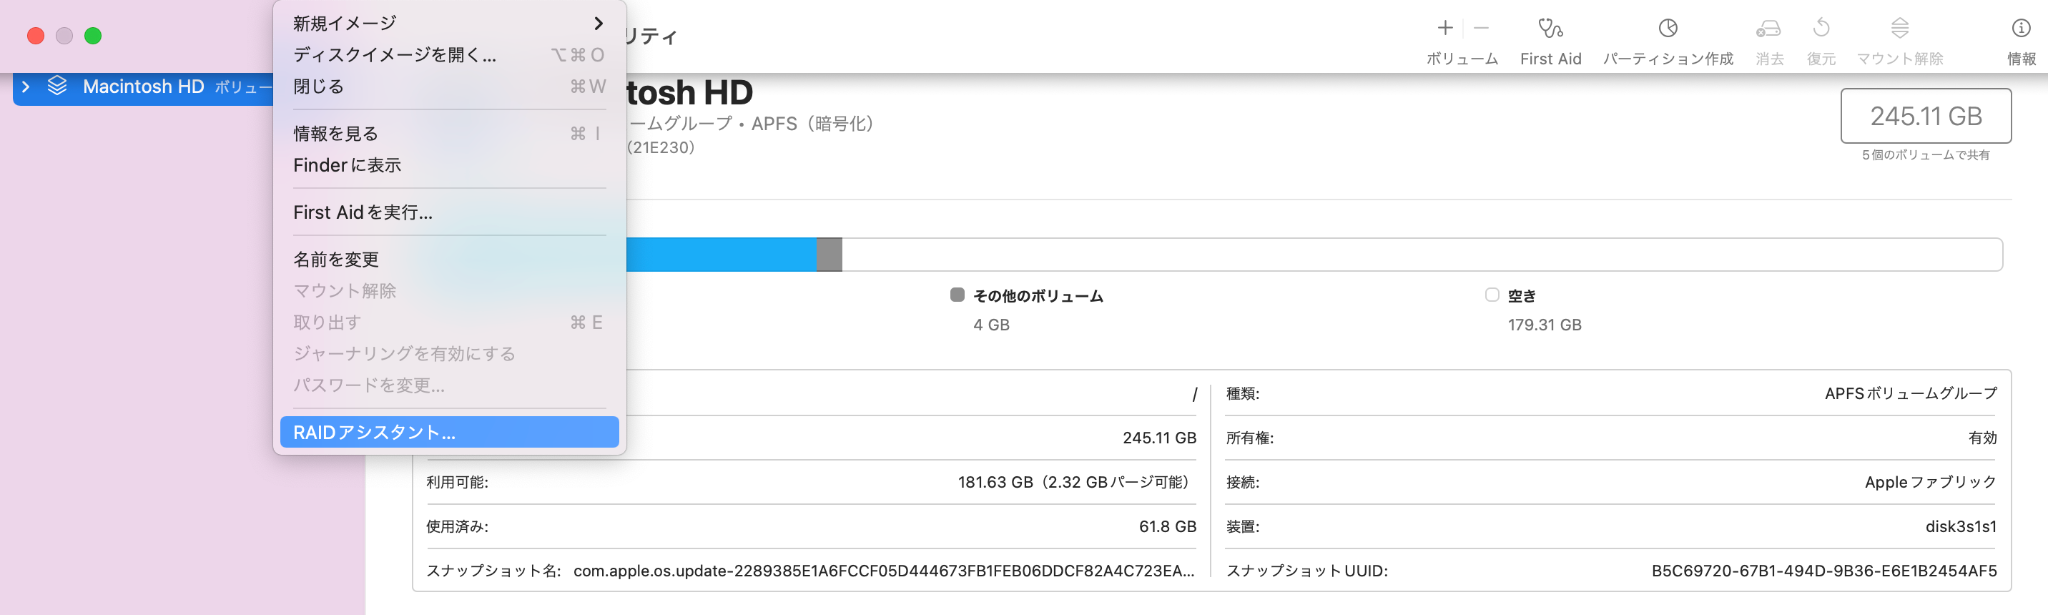
Task: Click パスワードを変更… menu entry
Action: click(449, 385)
